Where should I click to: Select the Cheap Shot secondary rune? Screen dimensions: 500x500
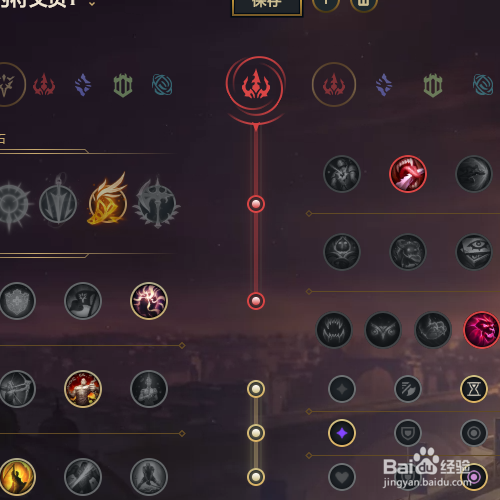[x=342, y=174]
